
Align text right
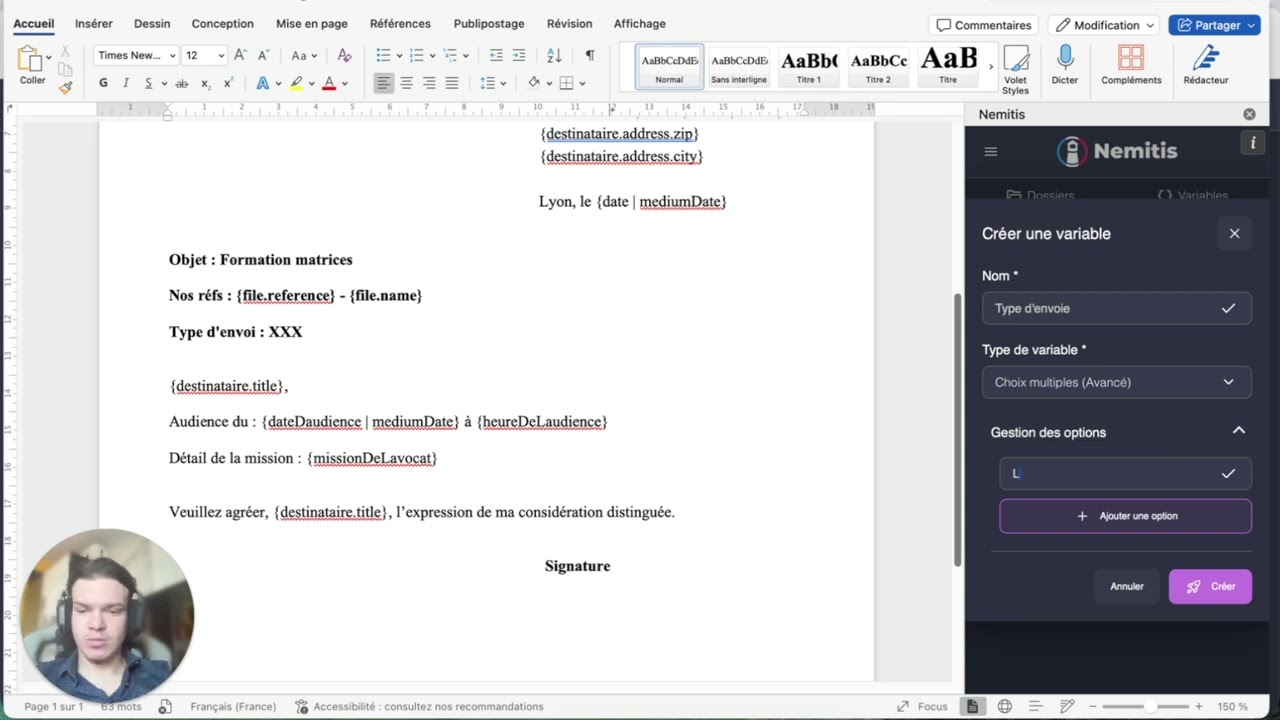tap(429, 83)
